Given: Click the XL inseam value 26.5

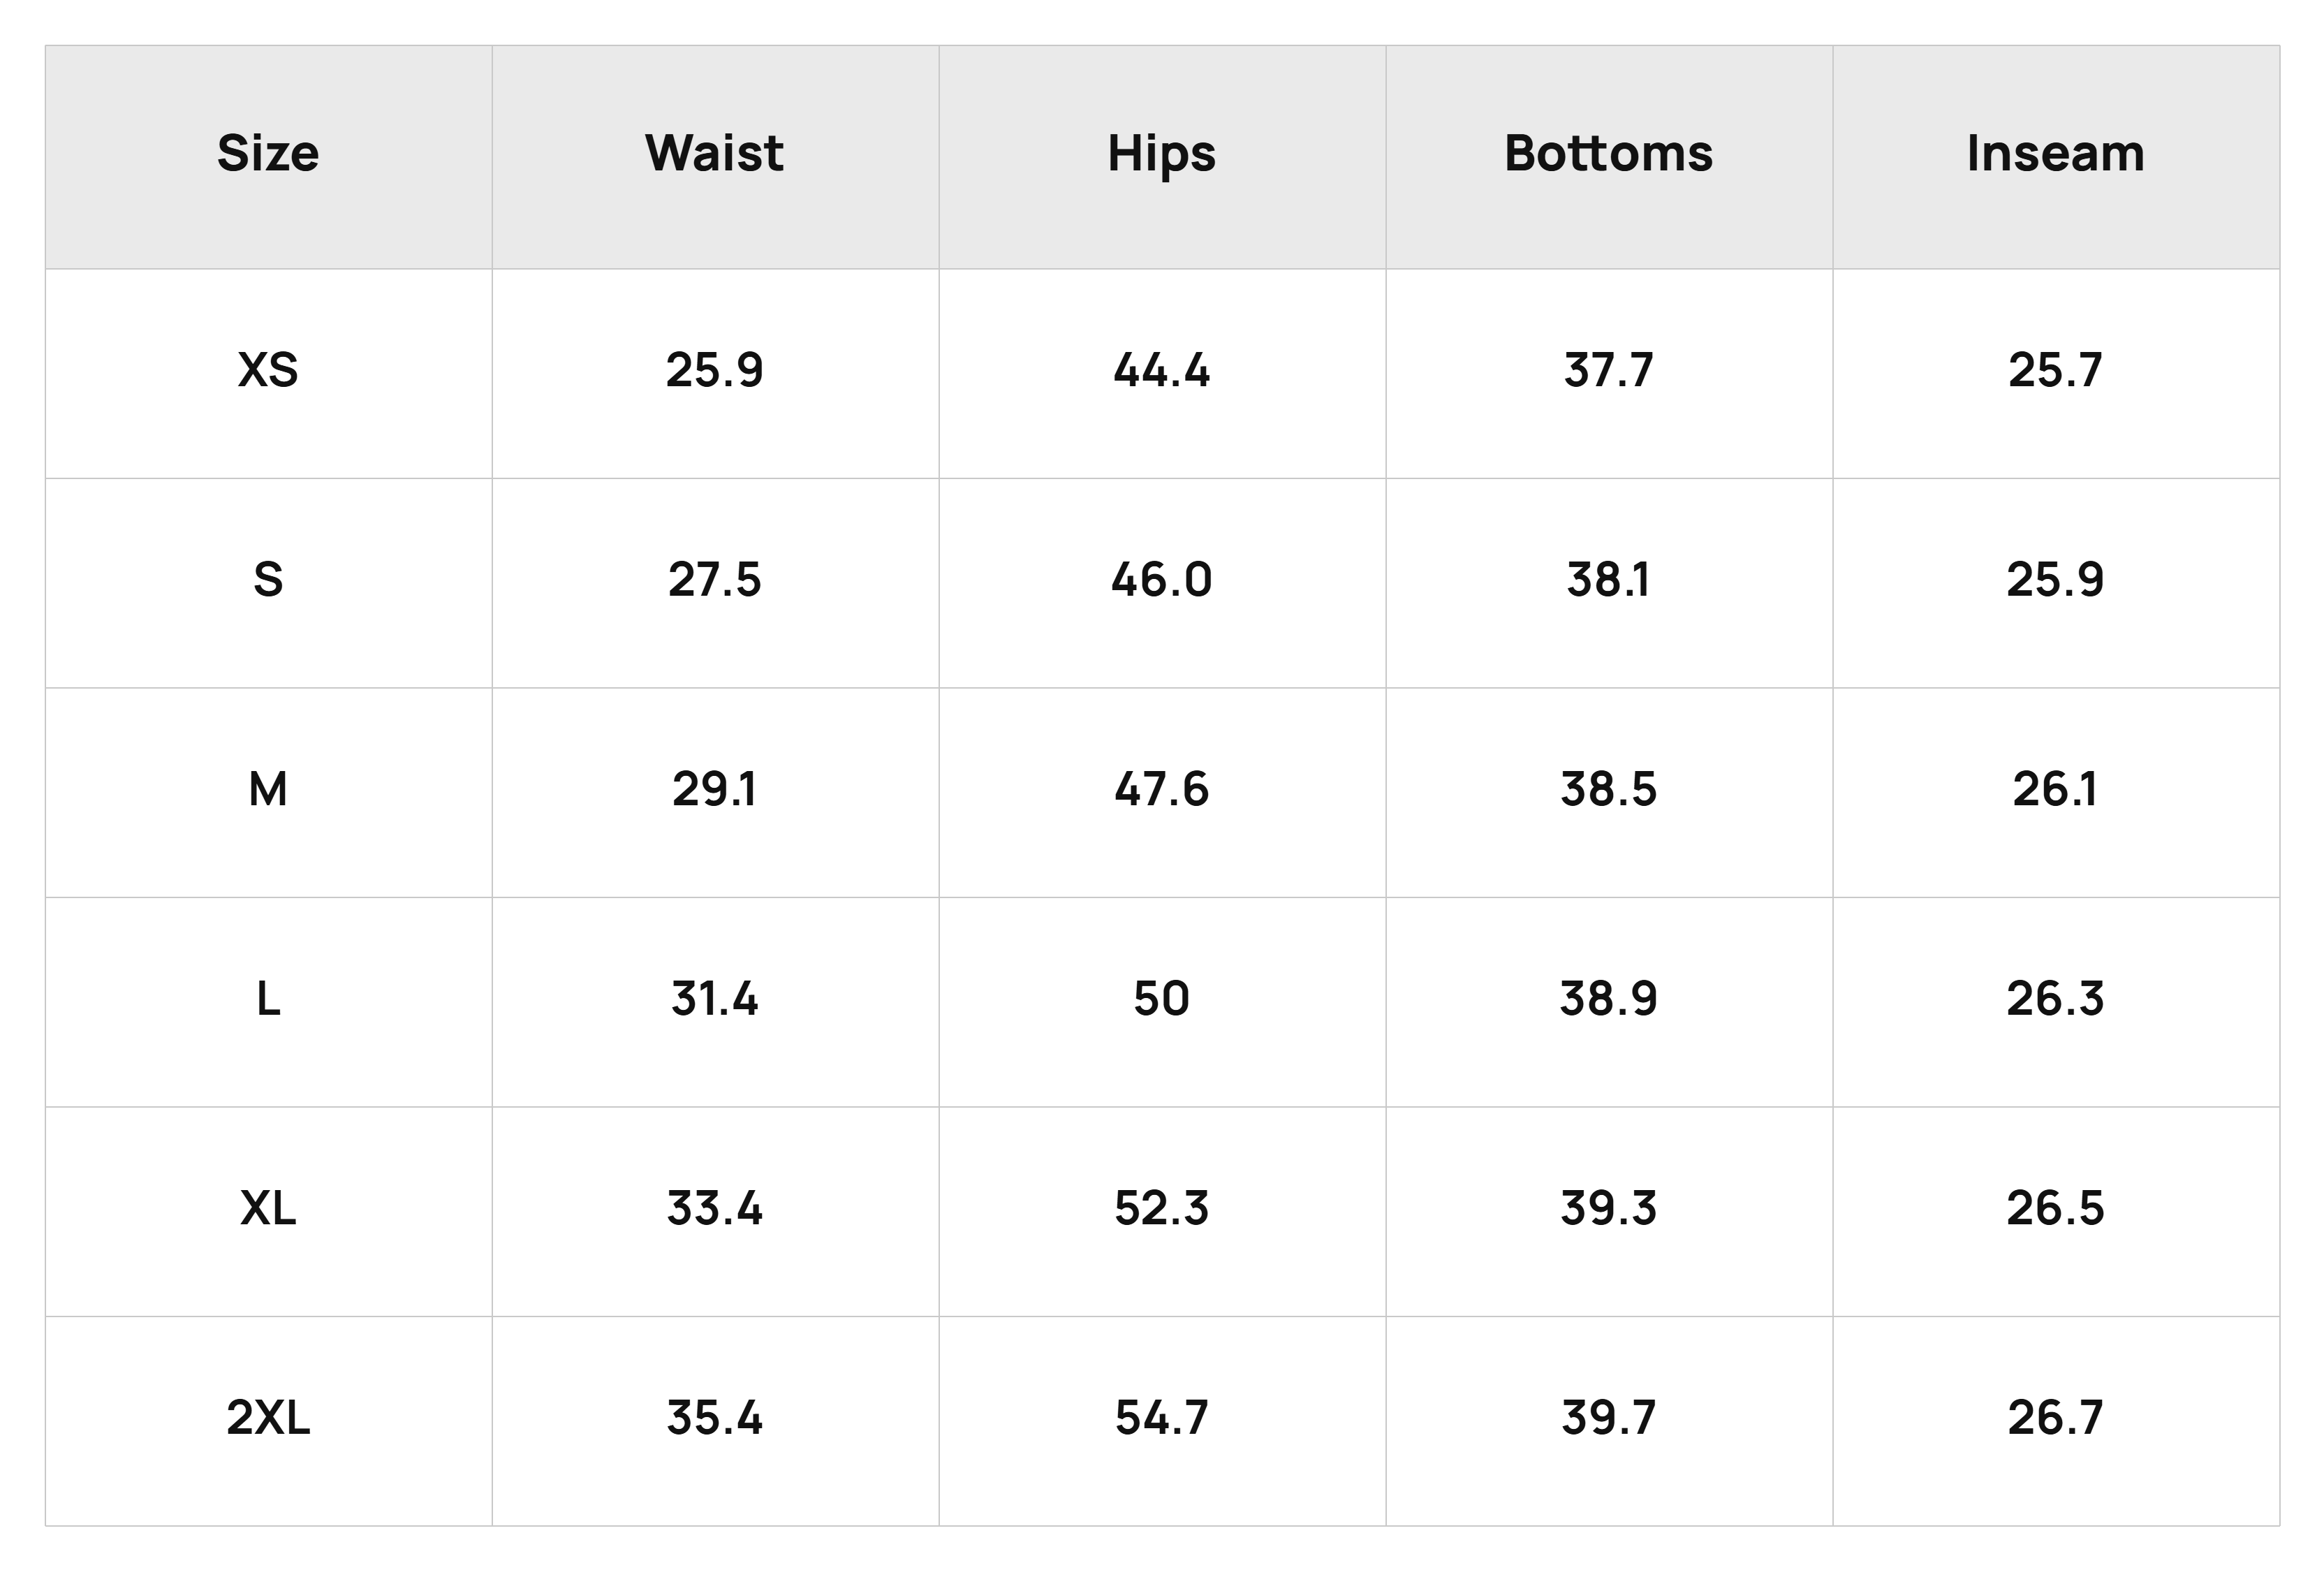Looking at the screenshot, I should pyautogui.click(x=2056, y=1209).
